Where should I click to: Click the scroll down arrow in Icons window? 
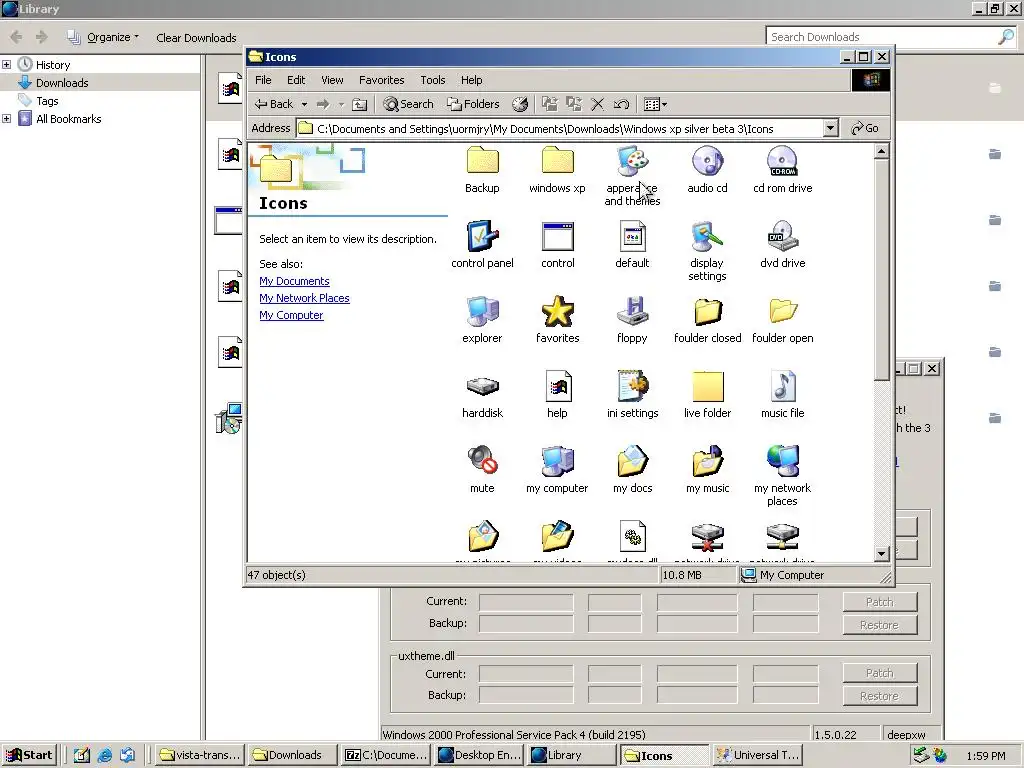tap(881, 554)
